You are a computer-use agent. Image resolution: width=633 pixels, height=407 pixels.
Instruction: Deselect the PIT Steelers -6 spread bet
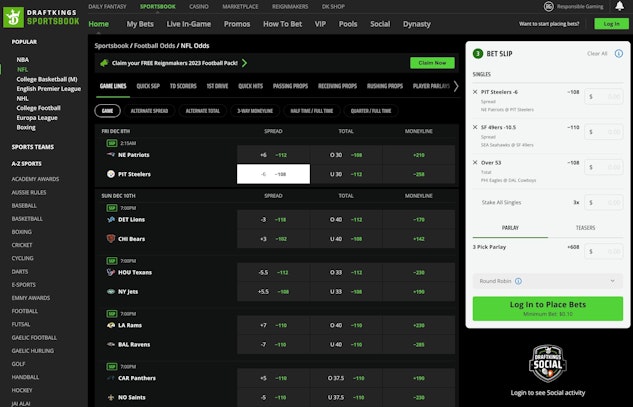(273, 174)
